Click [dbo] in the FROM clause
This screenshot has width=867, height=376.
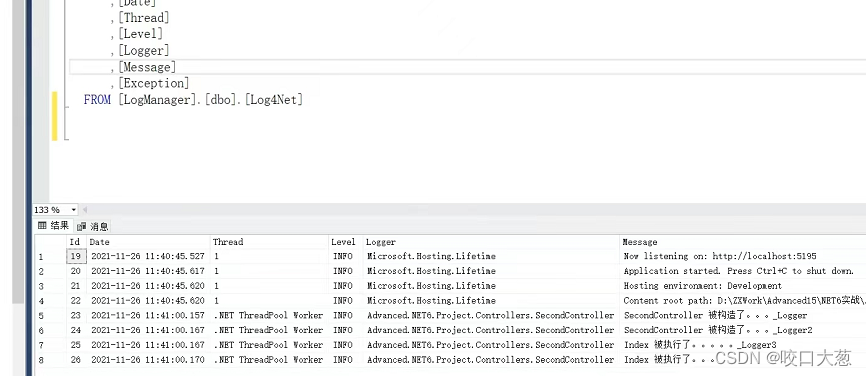tap(222, 100)
